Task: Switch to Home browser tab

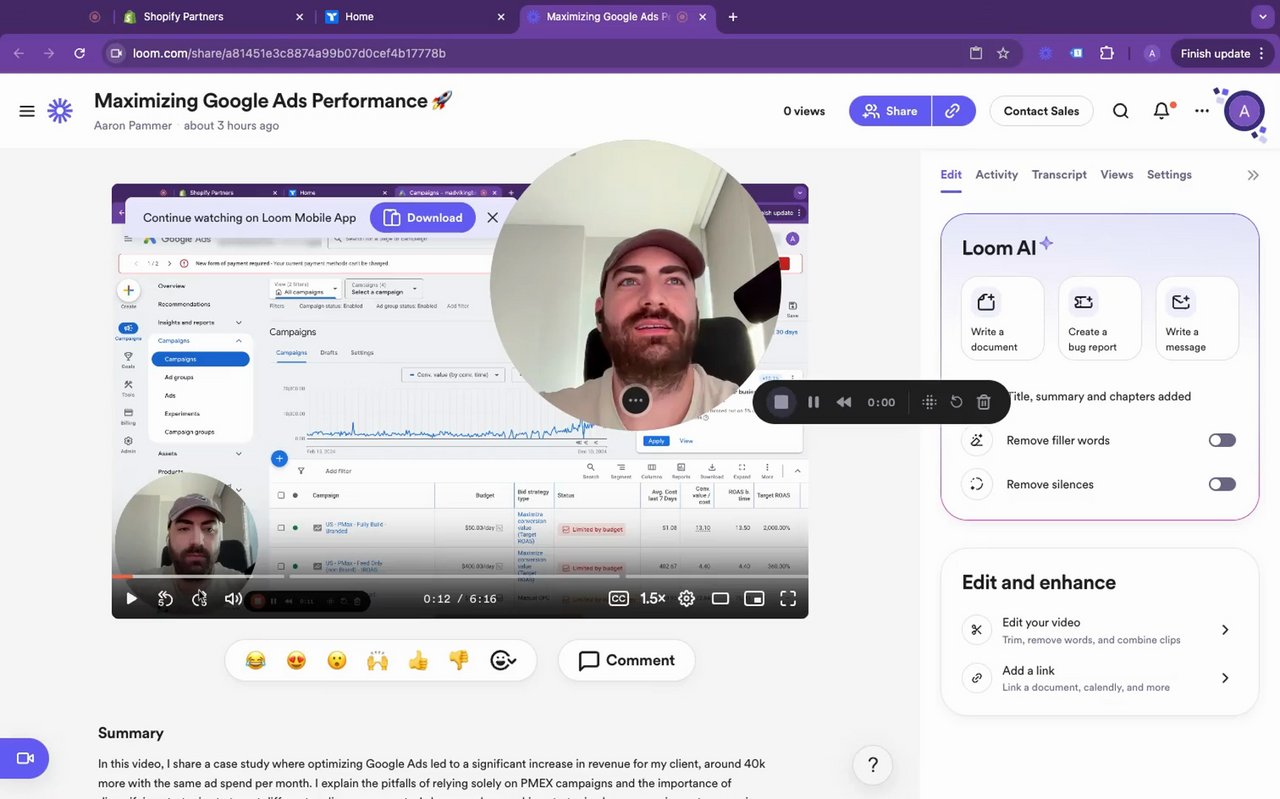Action: [x=415, y=17]
